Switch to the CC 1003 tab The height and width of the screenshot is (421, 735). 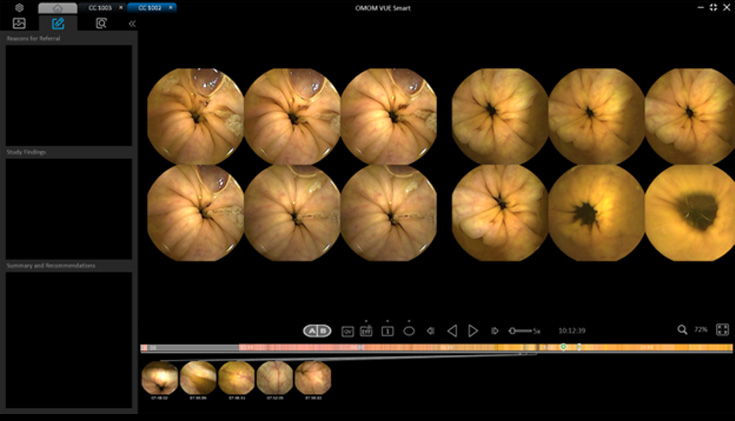coord(100,7)
